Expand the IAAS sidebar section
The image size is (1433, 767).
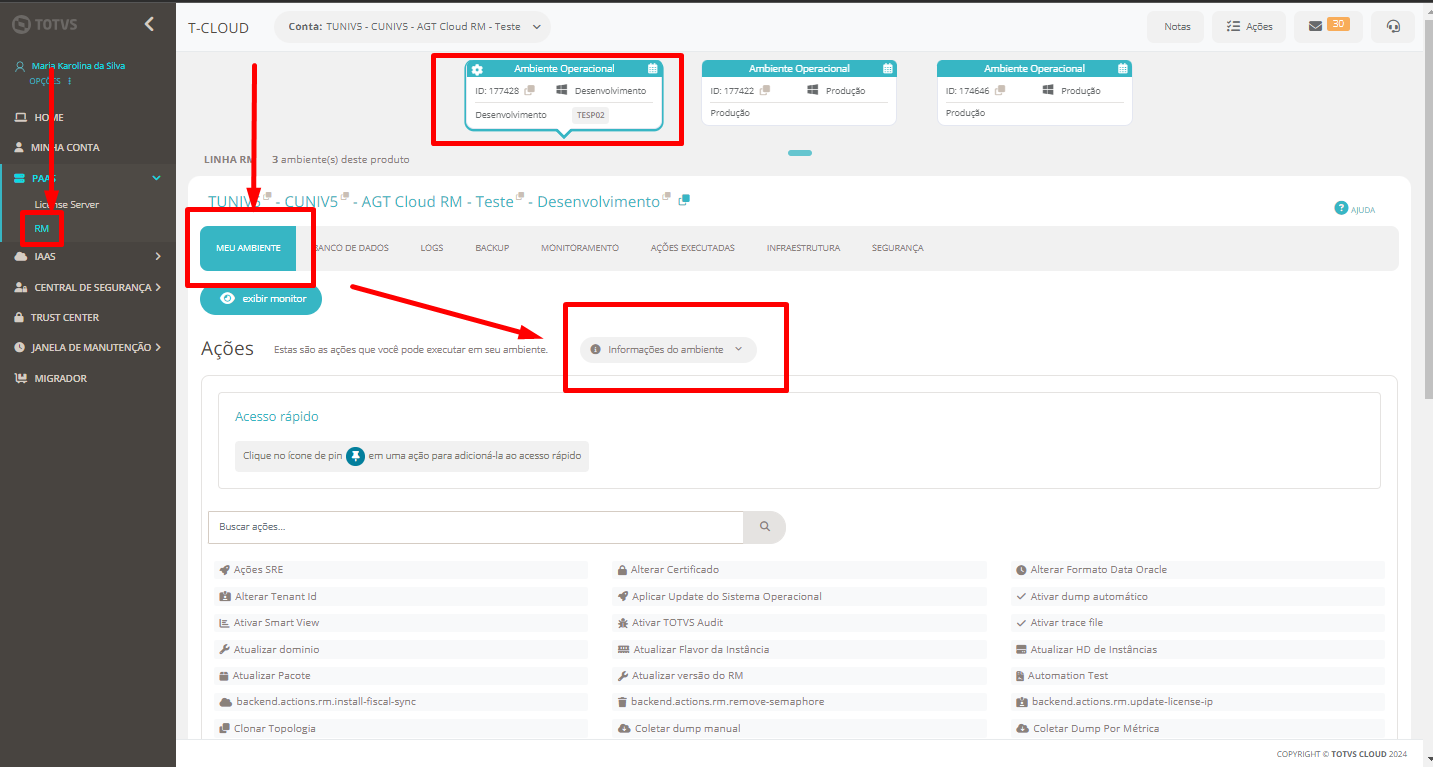[158, 256]
